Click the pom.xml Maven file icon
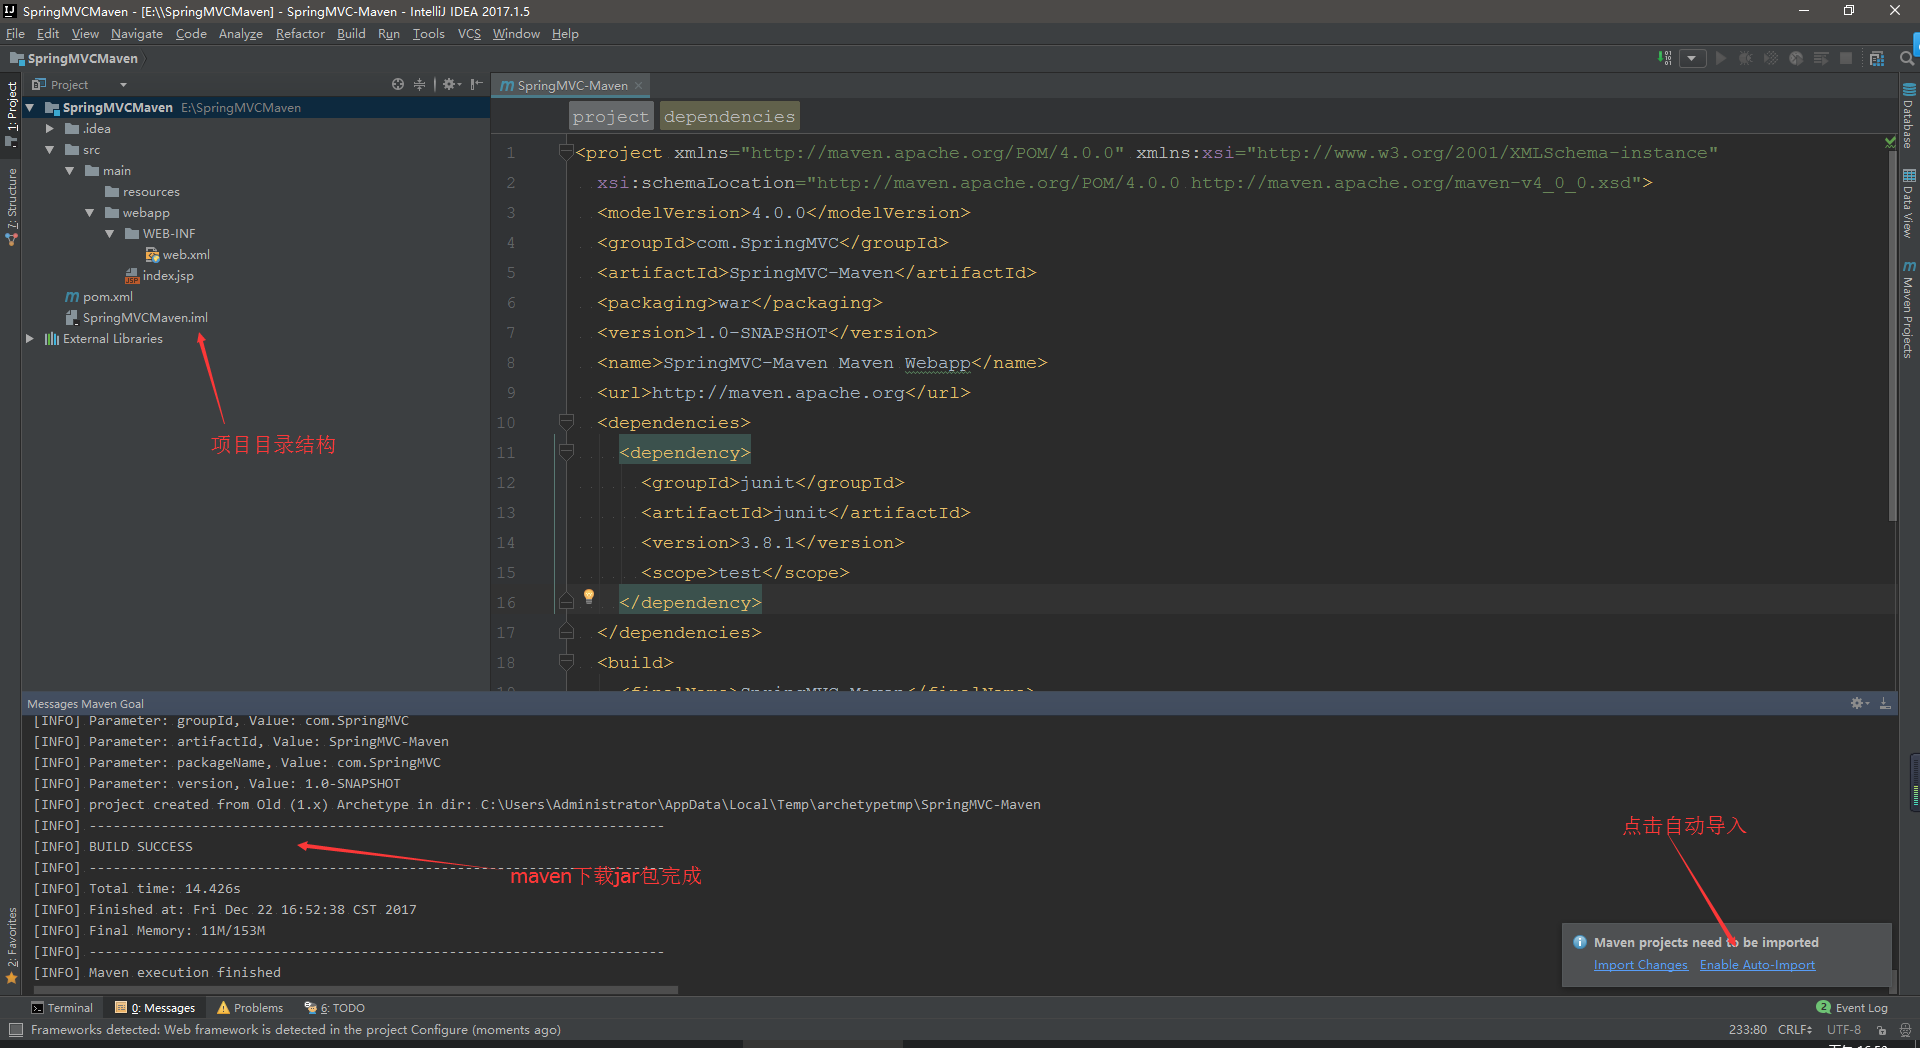This screenshot has height=1048, width=1920. (72, 297)
